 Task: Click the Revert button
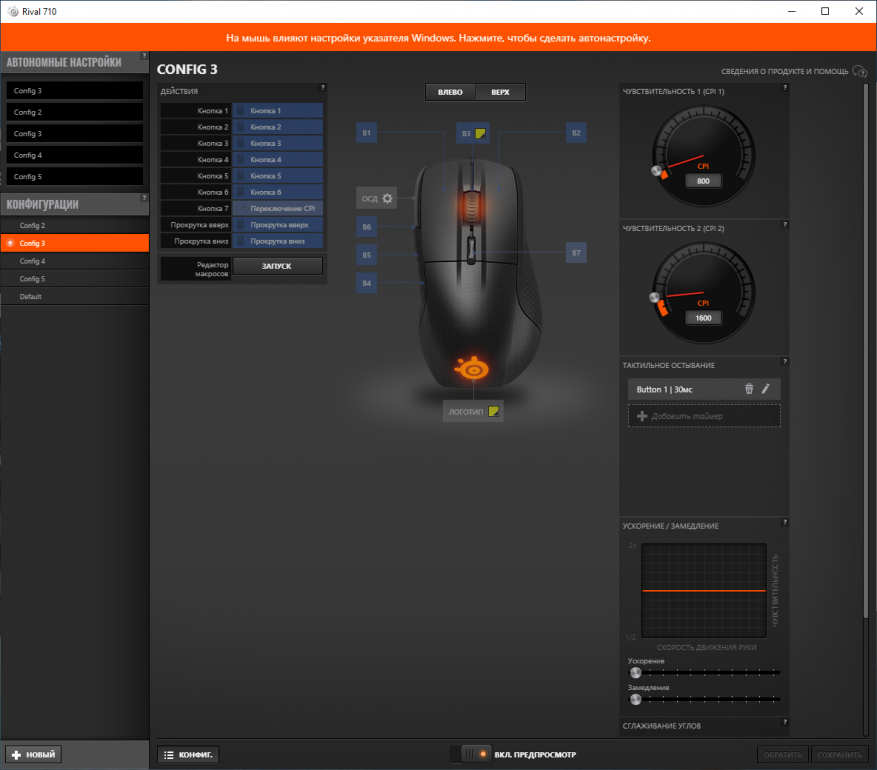783,754
